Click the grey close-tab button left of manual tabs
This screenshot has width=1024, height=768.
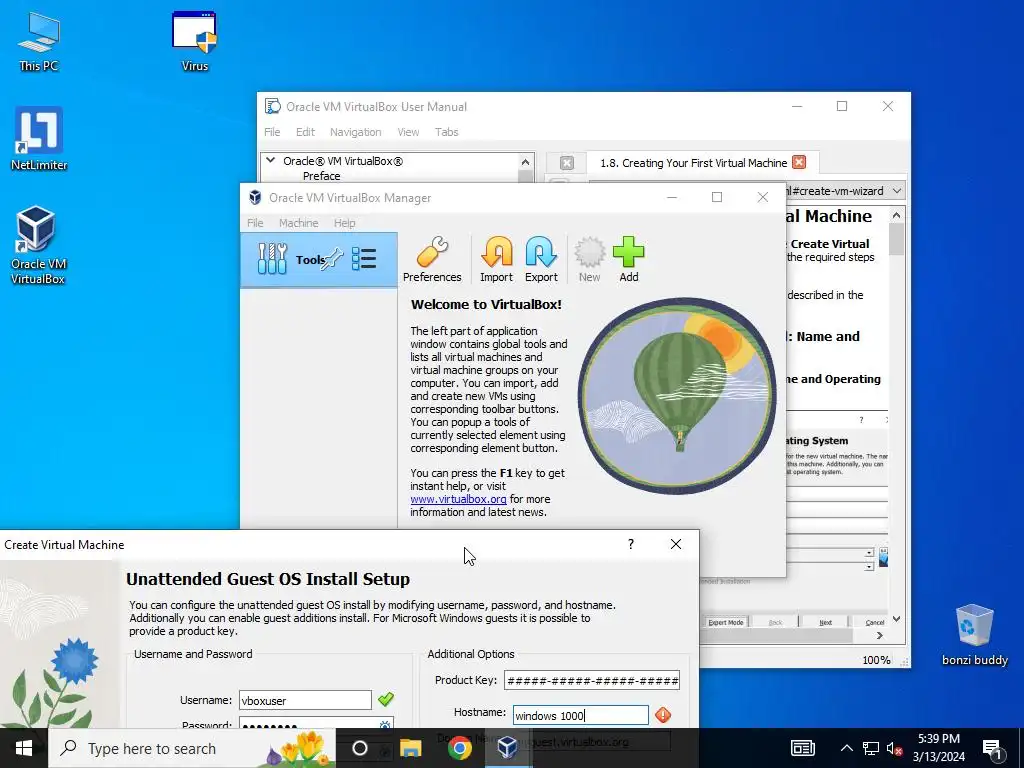[x=567, y=163]
